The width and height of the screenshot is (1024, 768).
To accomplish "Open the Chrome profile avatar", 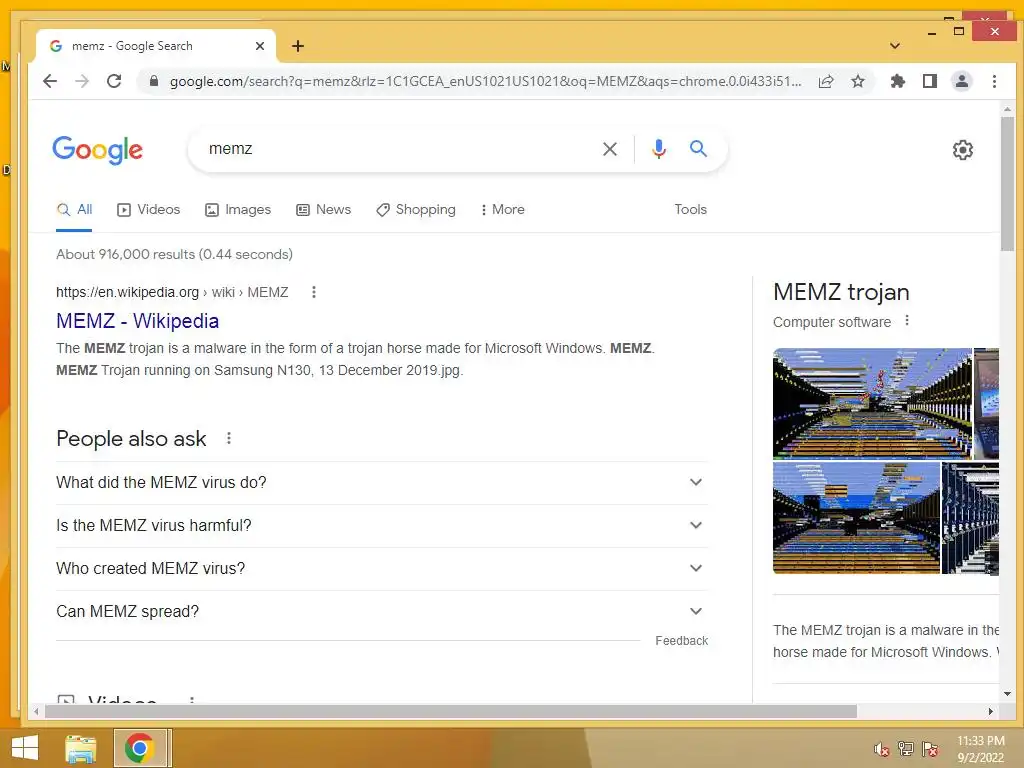I will point(962,81).
